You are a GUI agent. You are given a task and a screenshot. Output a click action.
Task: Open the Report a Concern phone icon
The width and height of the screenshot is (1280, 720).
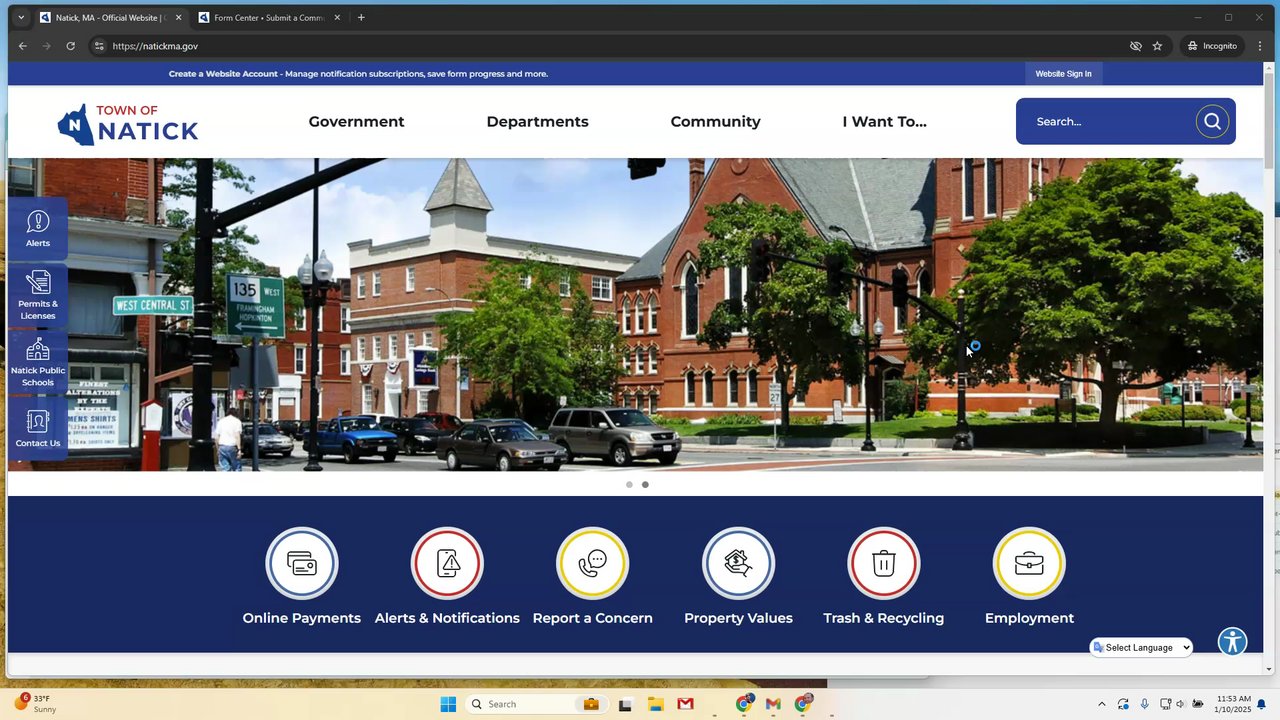click(x=593, y=563)
